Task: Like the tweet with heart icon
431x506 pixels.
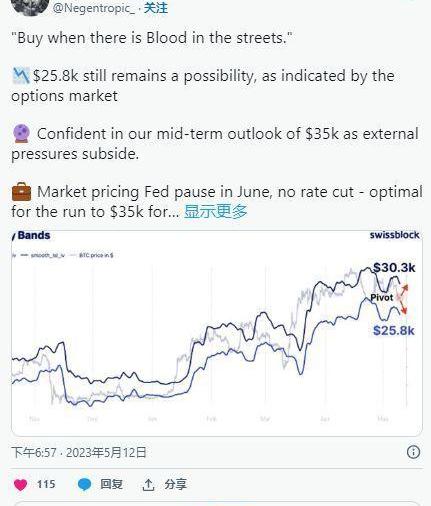Action: [20, 484]
